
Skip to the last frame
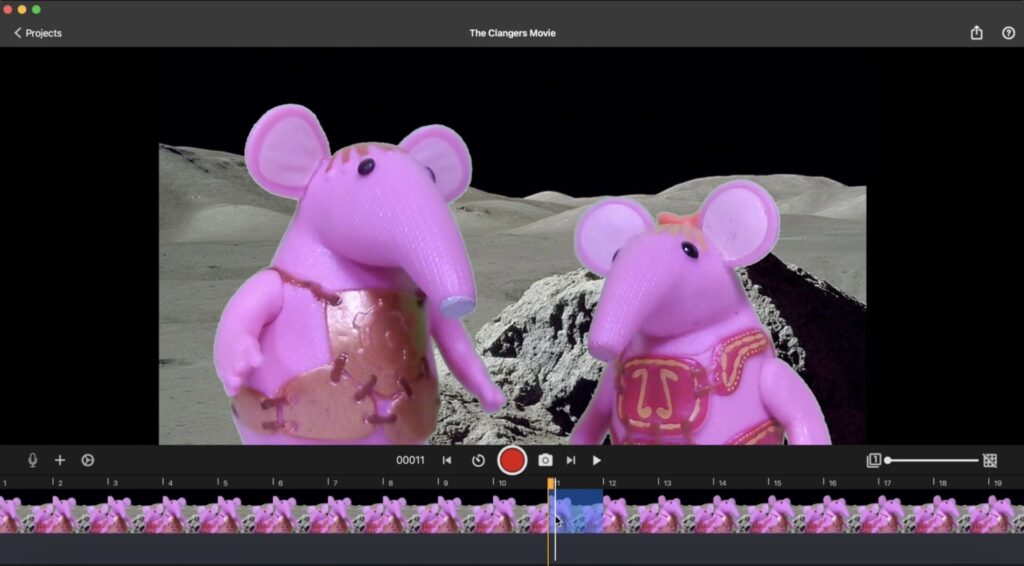(x=571, y=460)
